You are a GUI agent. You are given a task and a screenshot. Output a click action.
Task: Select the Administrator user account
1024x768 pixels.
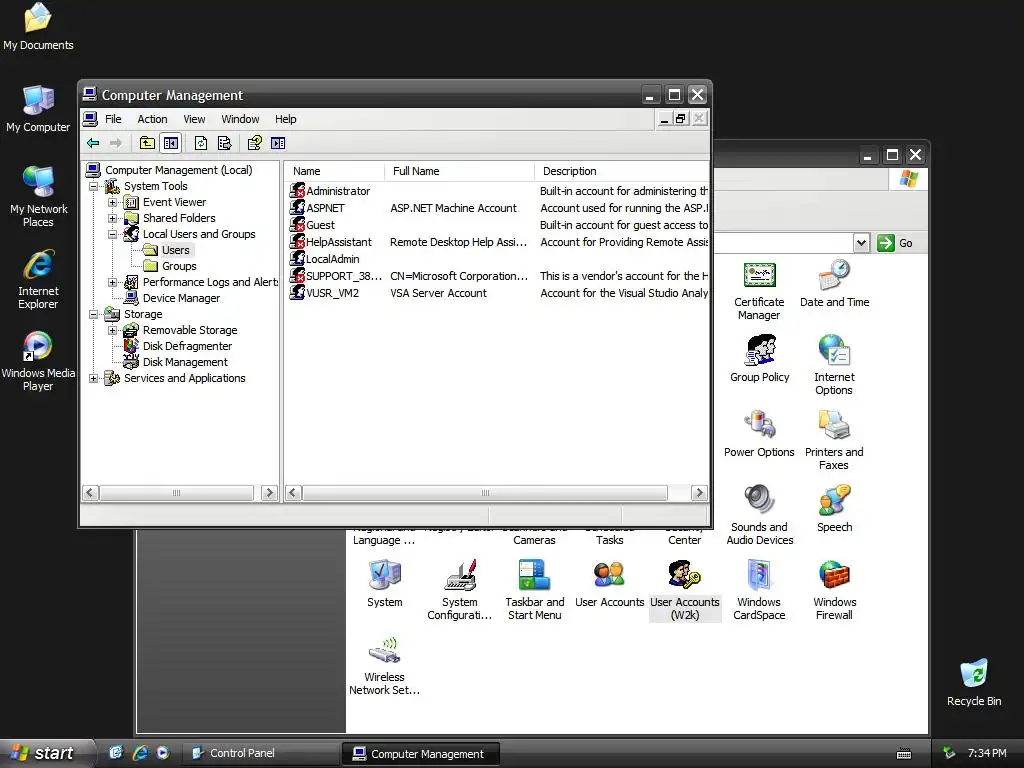(330, 191)
